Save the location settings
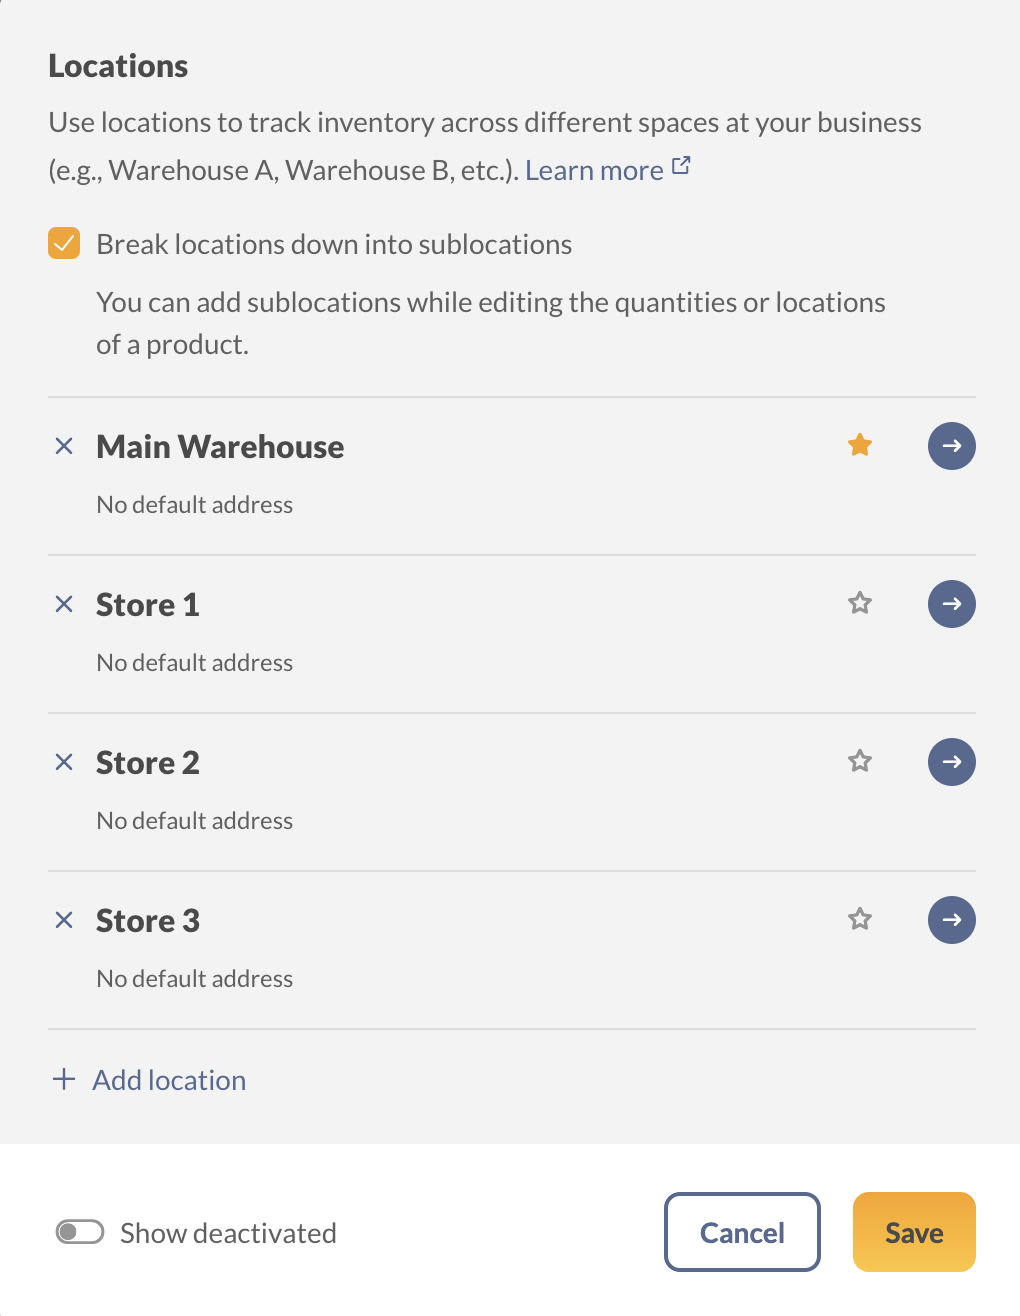Image resolution: width=1020 pixels, height=1316 pixels. point(914,1232)
